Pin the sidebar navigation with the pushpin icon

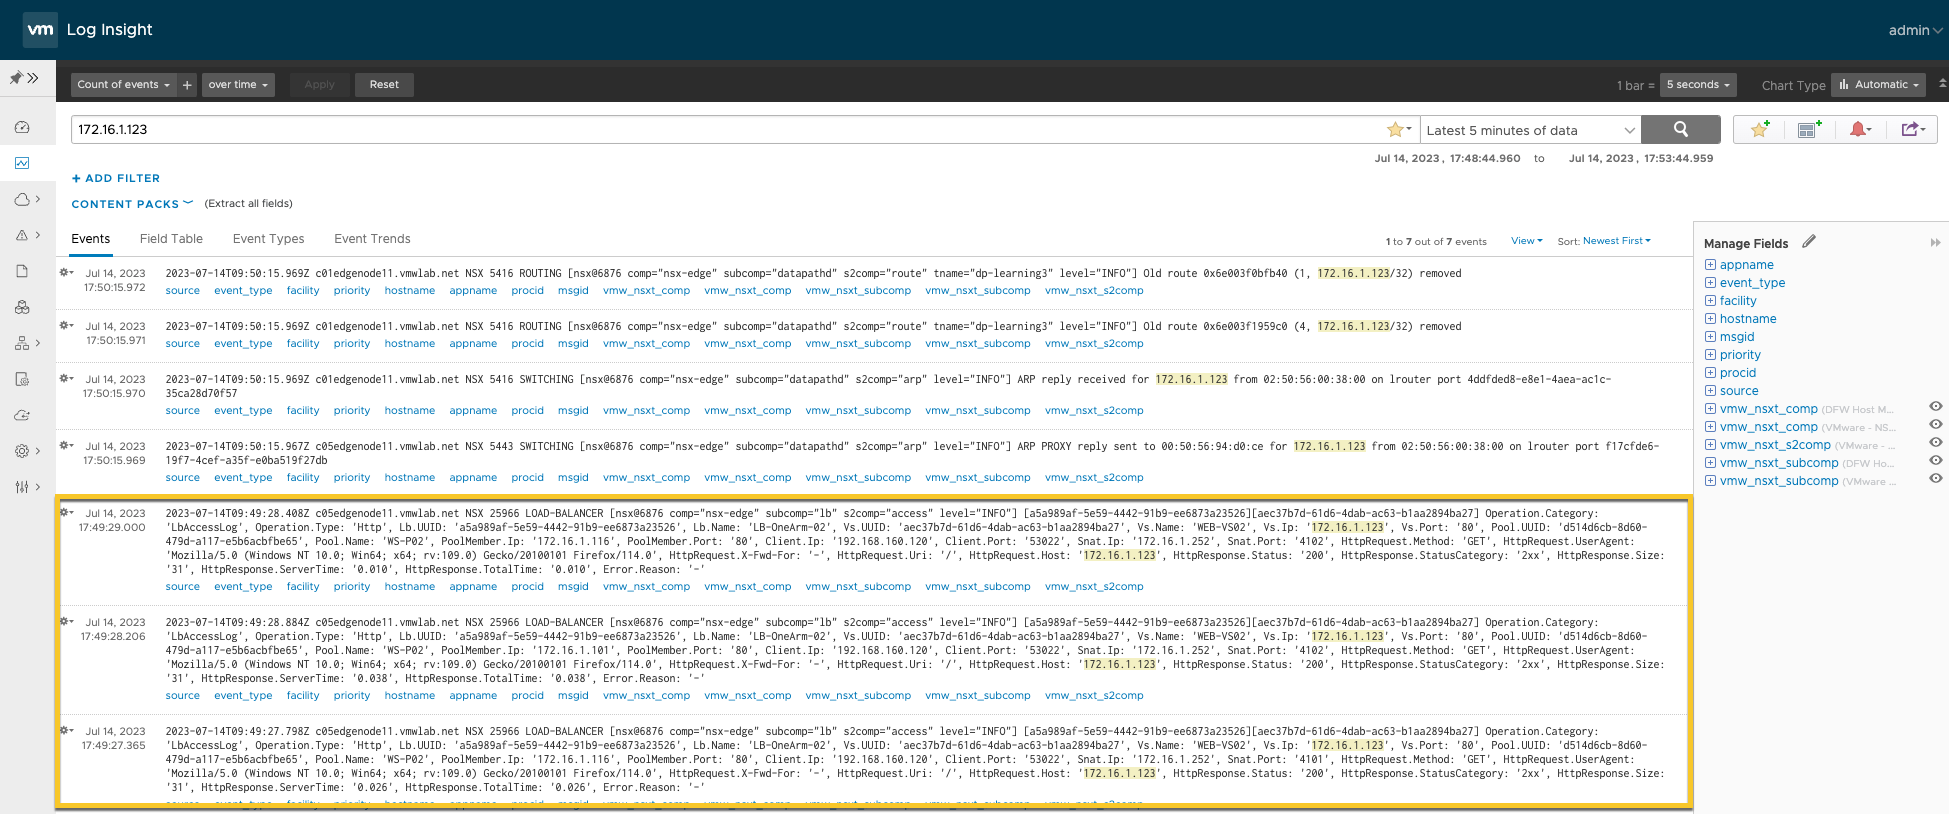(x=16, y=77)
